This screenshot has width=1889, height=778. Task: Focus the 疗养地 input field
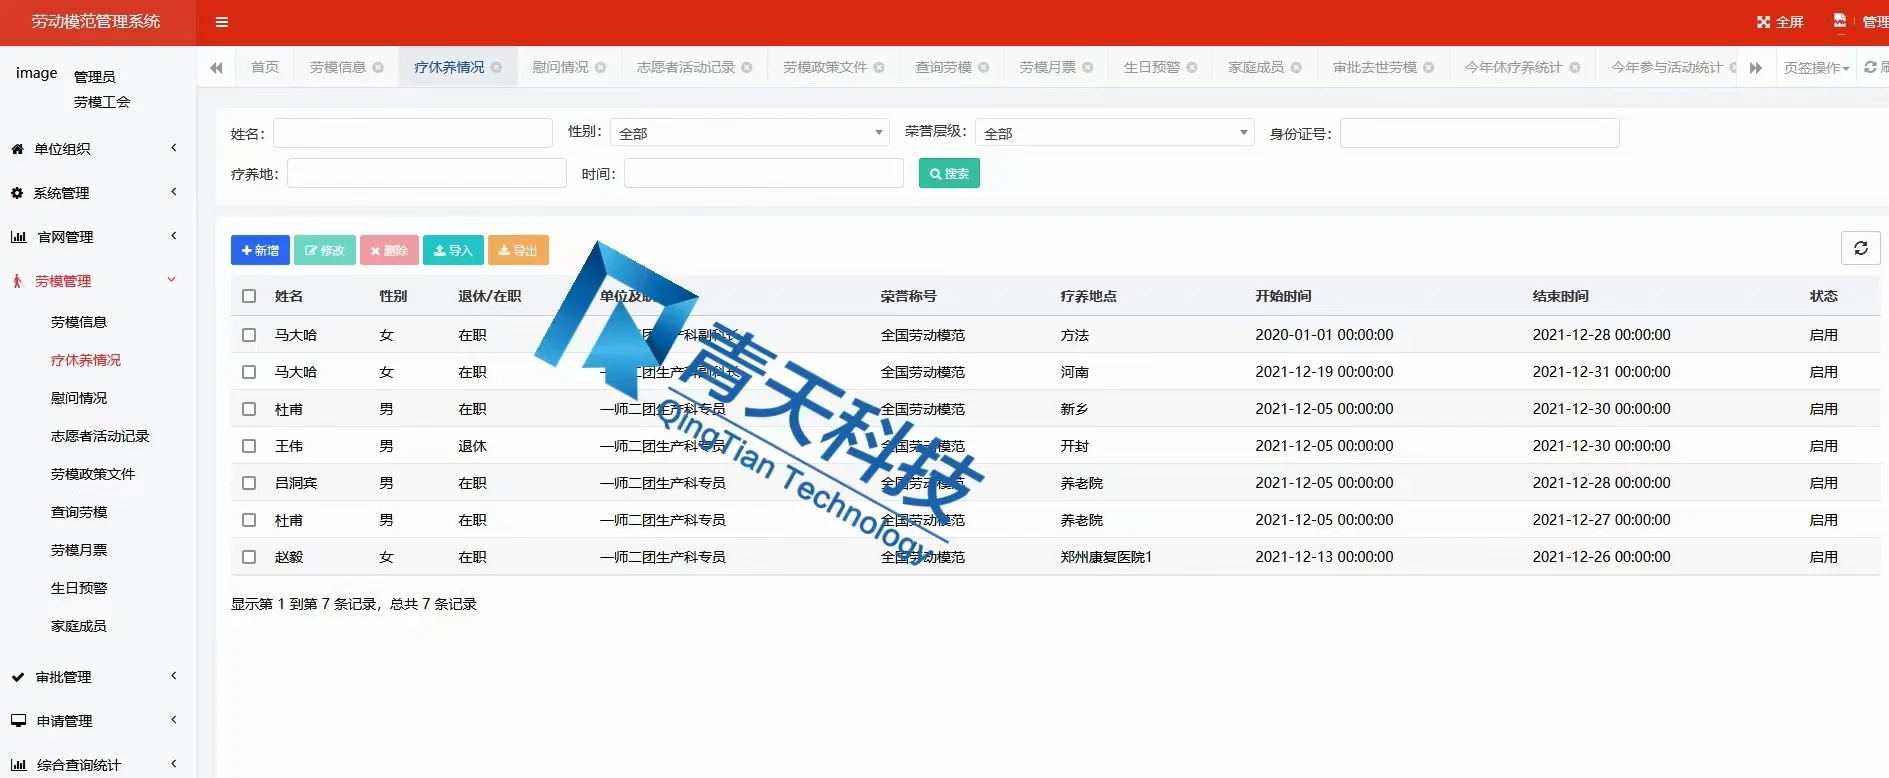tap(427, 174)
